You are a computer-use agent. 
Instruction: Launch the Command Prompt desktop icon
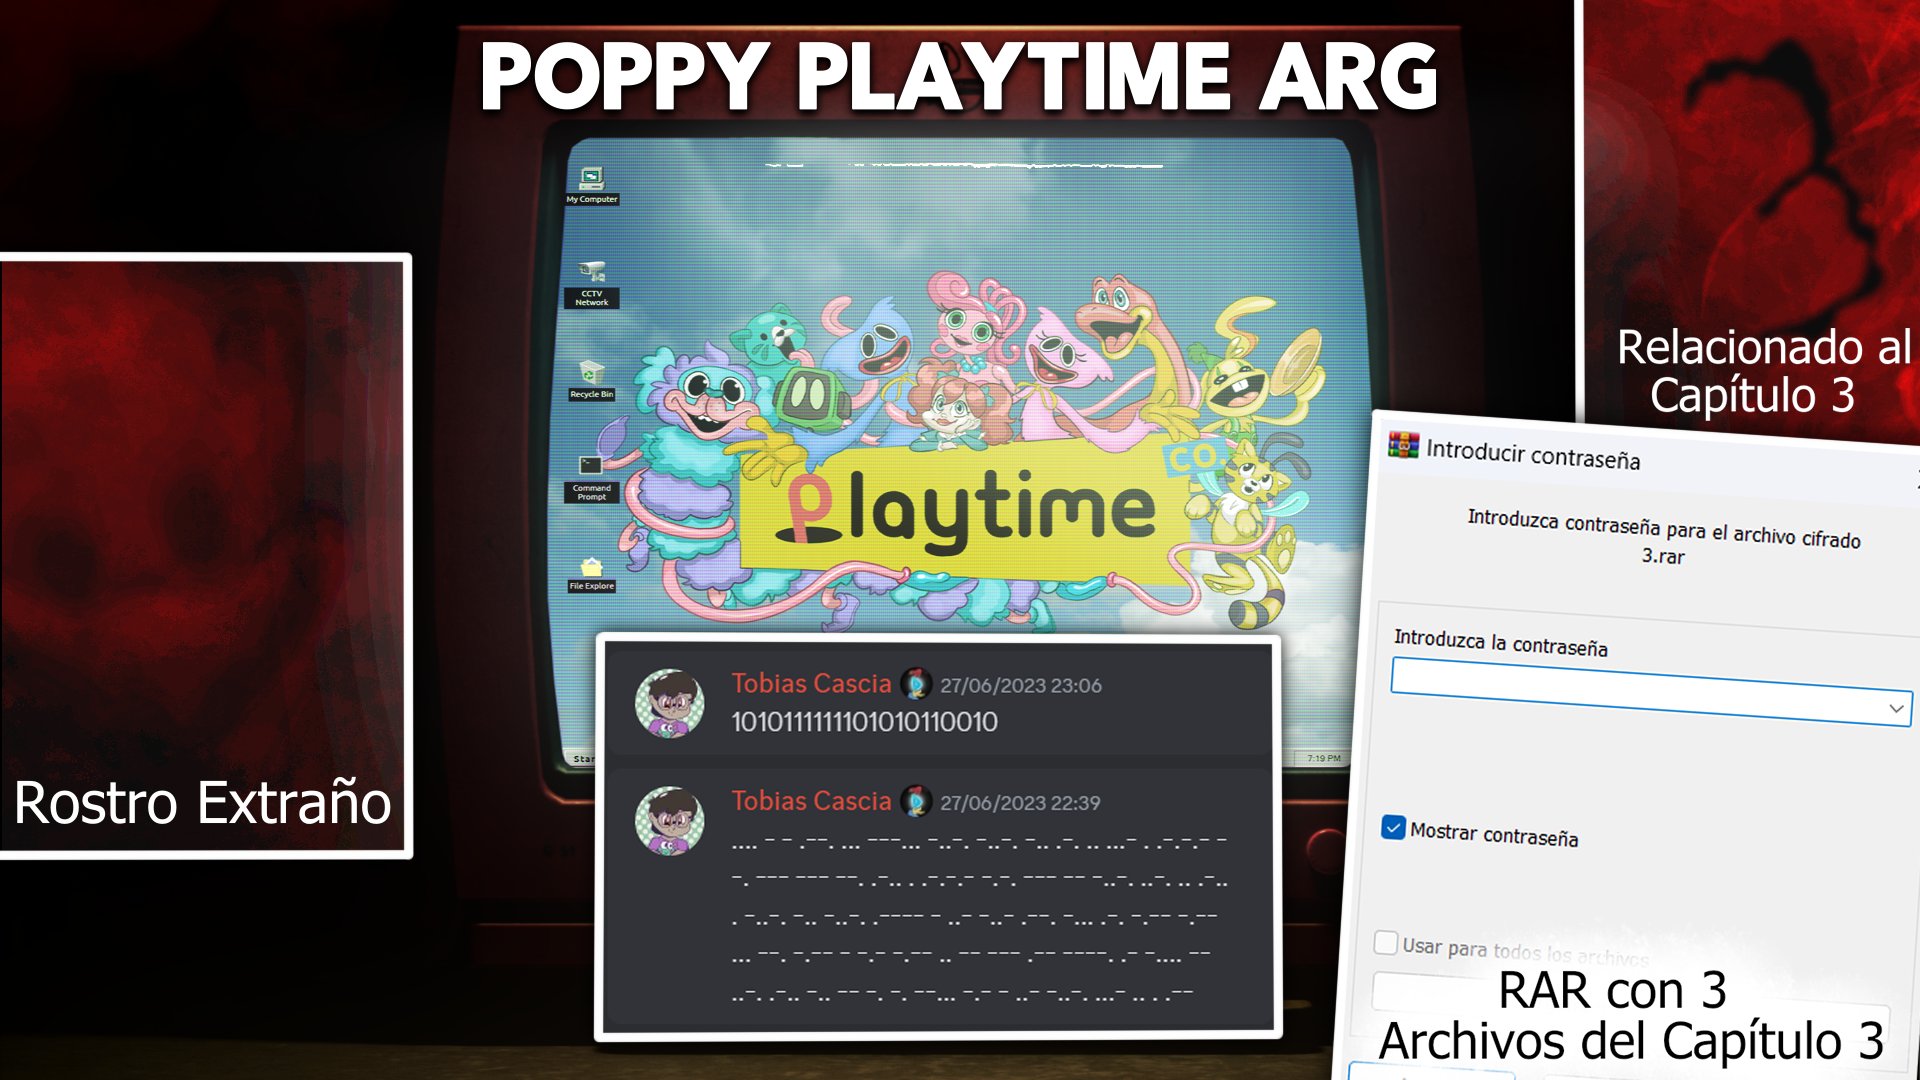click(x=591, y=479)
